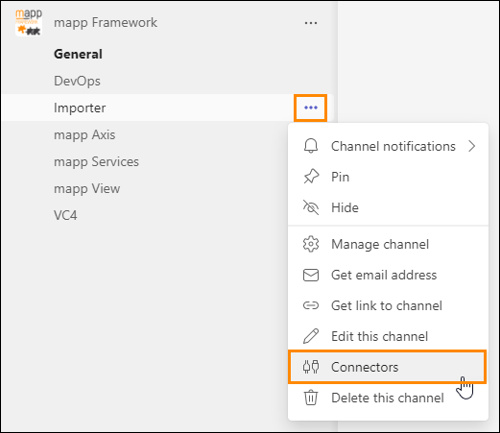Click the pencil edit icon
The image size is (500, 433).
311,336
